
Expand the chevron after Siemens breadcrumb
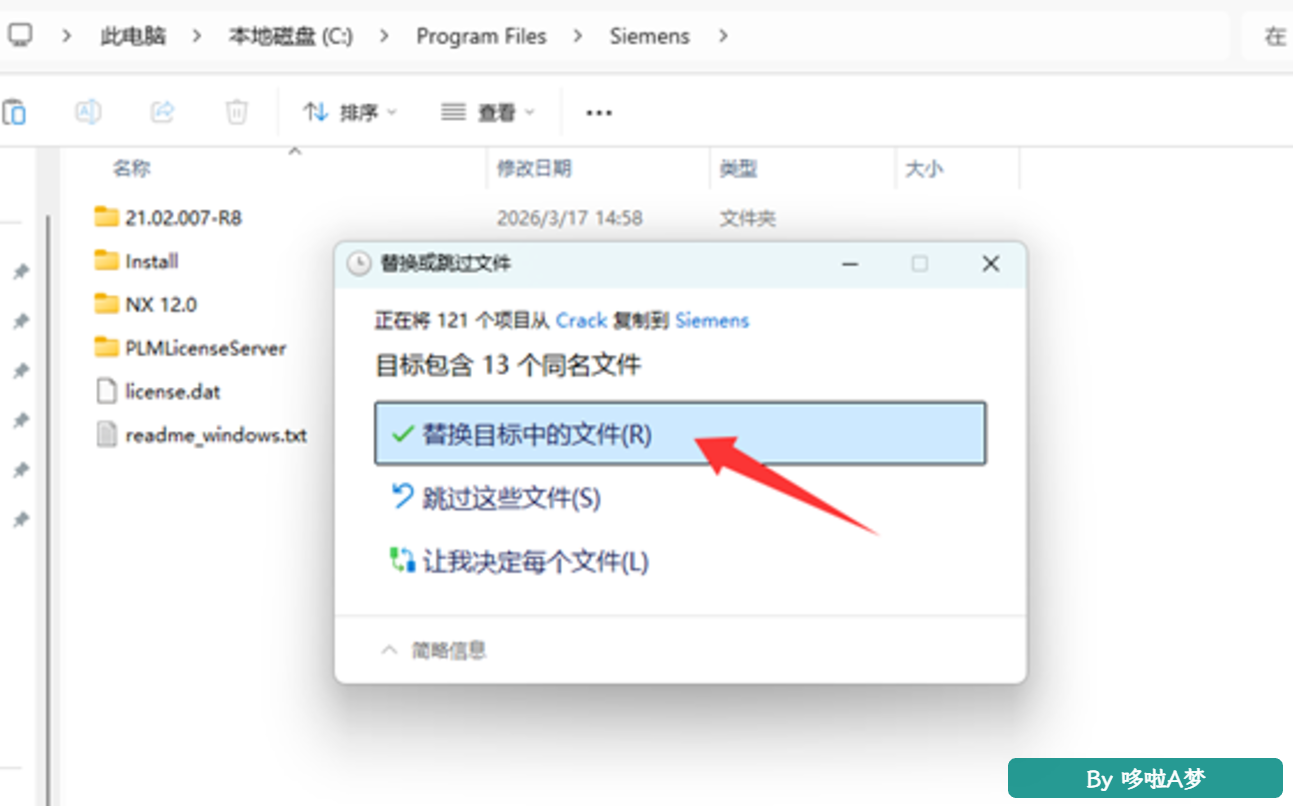point(723,37)
